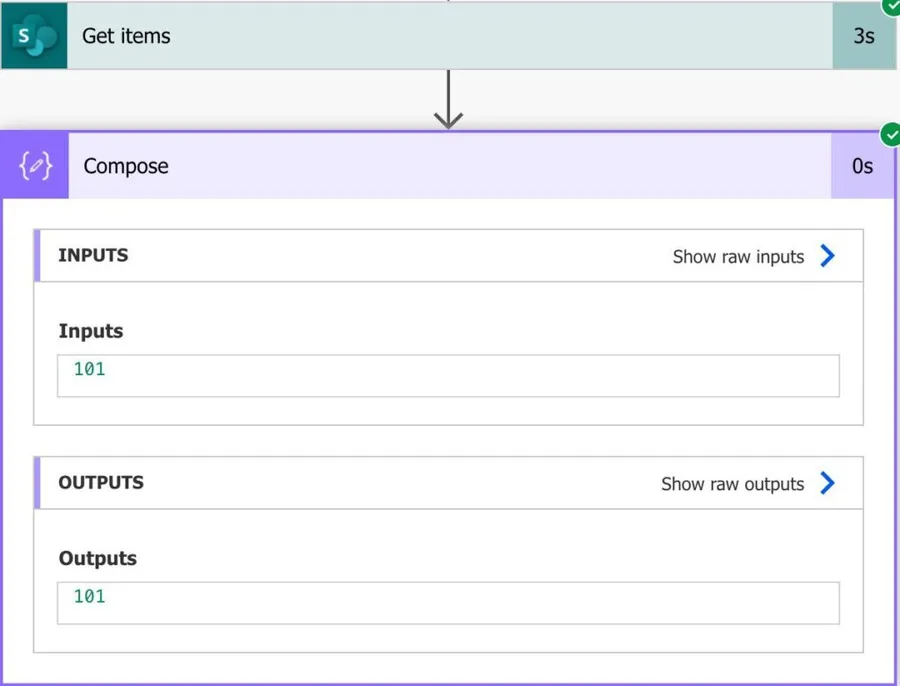Open the Show raw outputs link
The width and height of the screenshot is (900, 686).
[x=732, y=484]
